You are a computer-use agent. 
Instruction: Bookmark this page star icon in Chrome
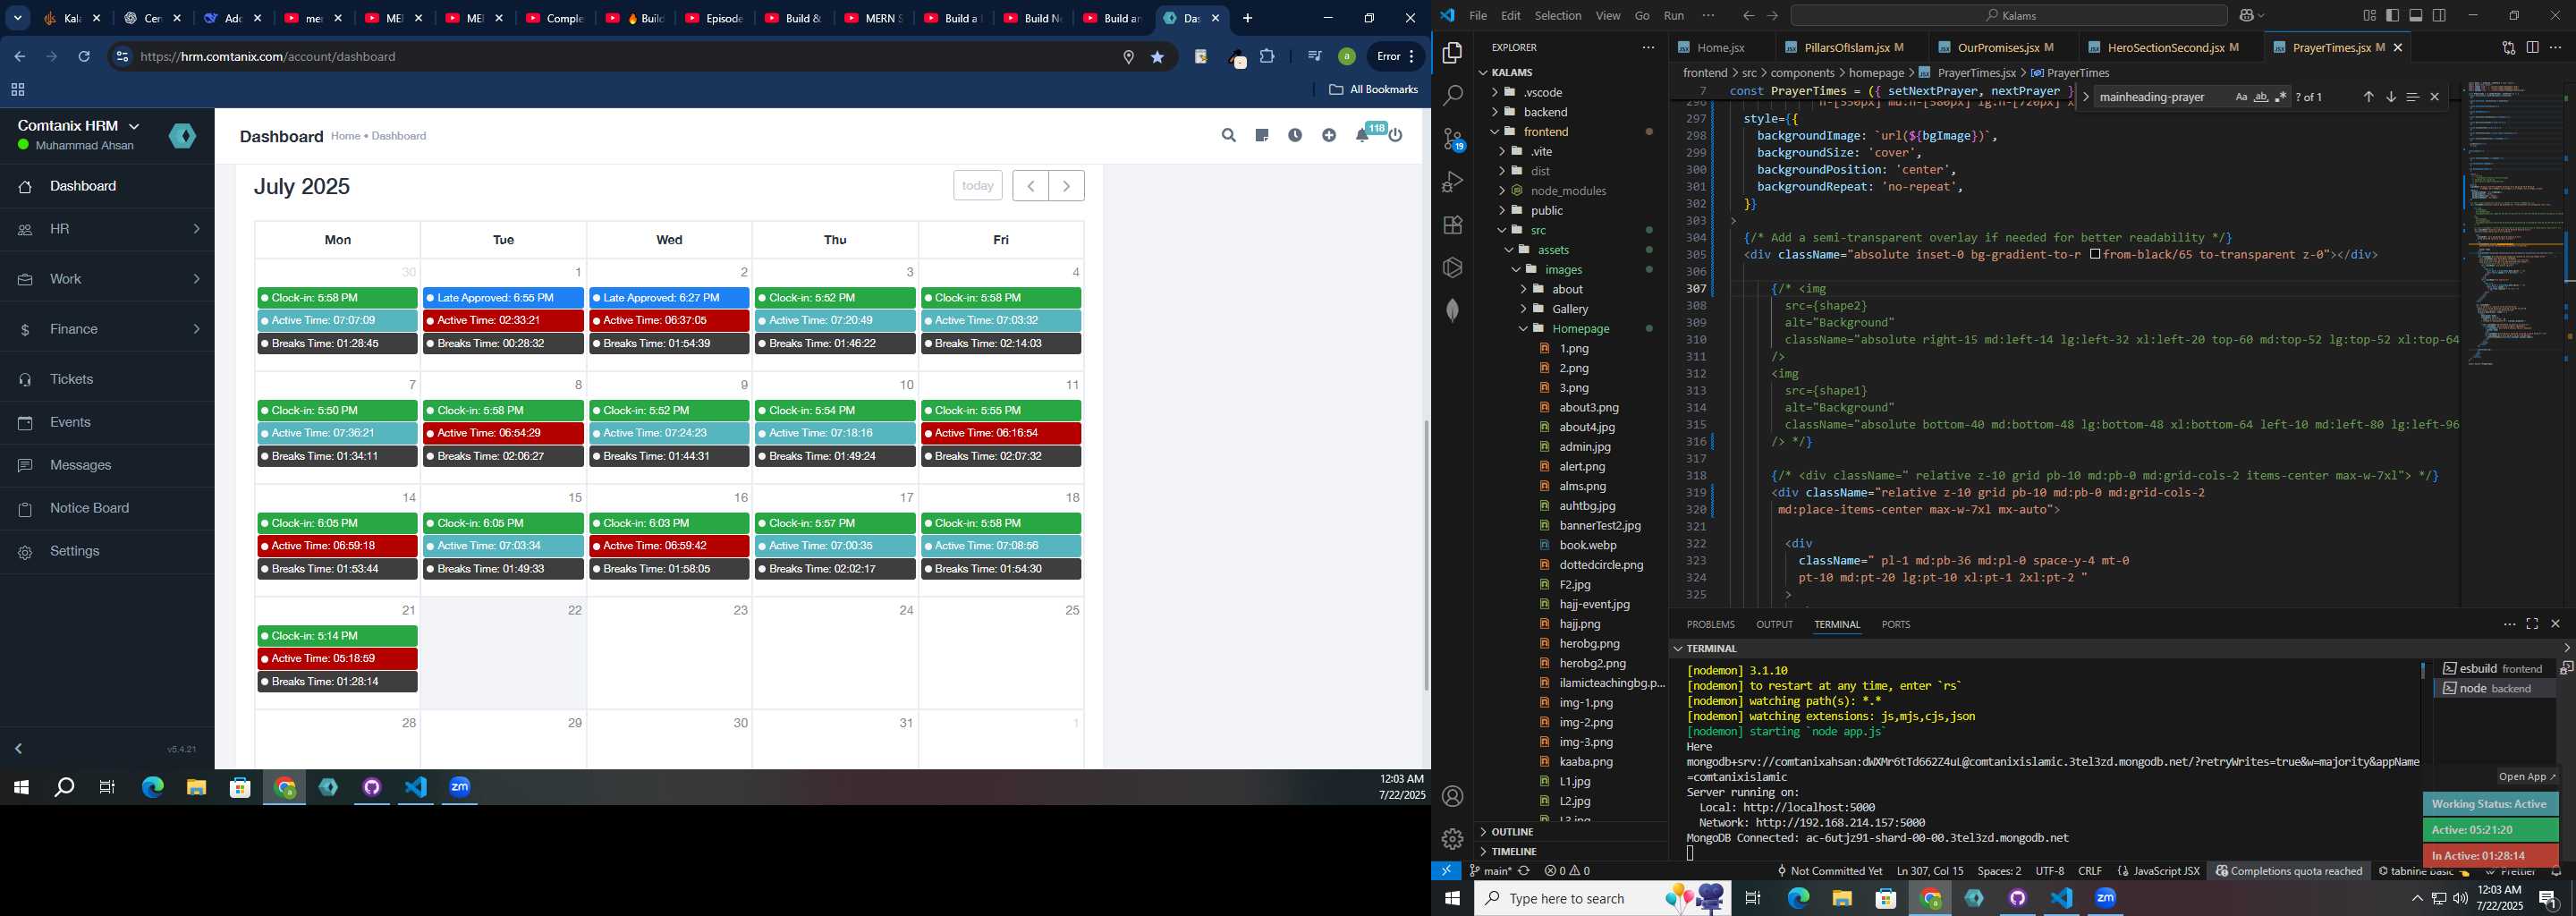pyautogui.click(x=1158, y=57)
